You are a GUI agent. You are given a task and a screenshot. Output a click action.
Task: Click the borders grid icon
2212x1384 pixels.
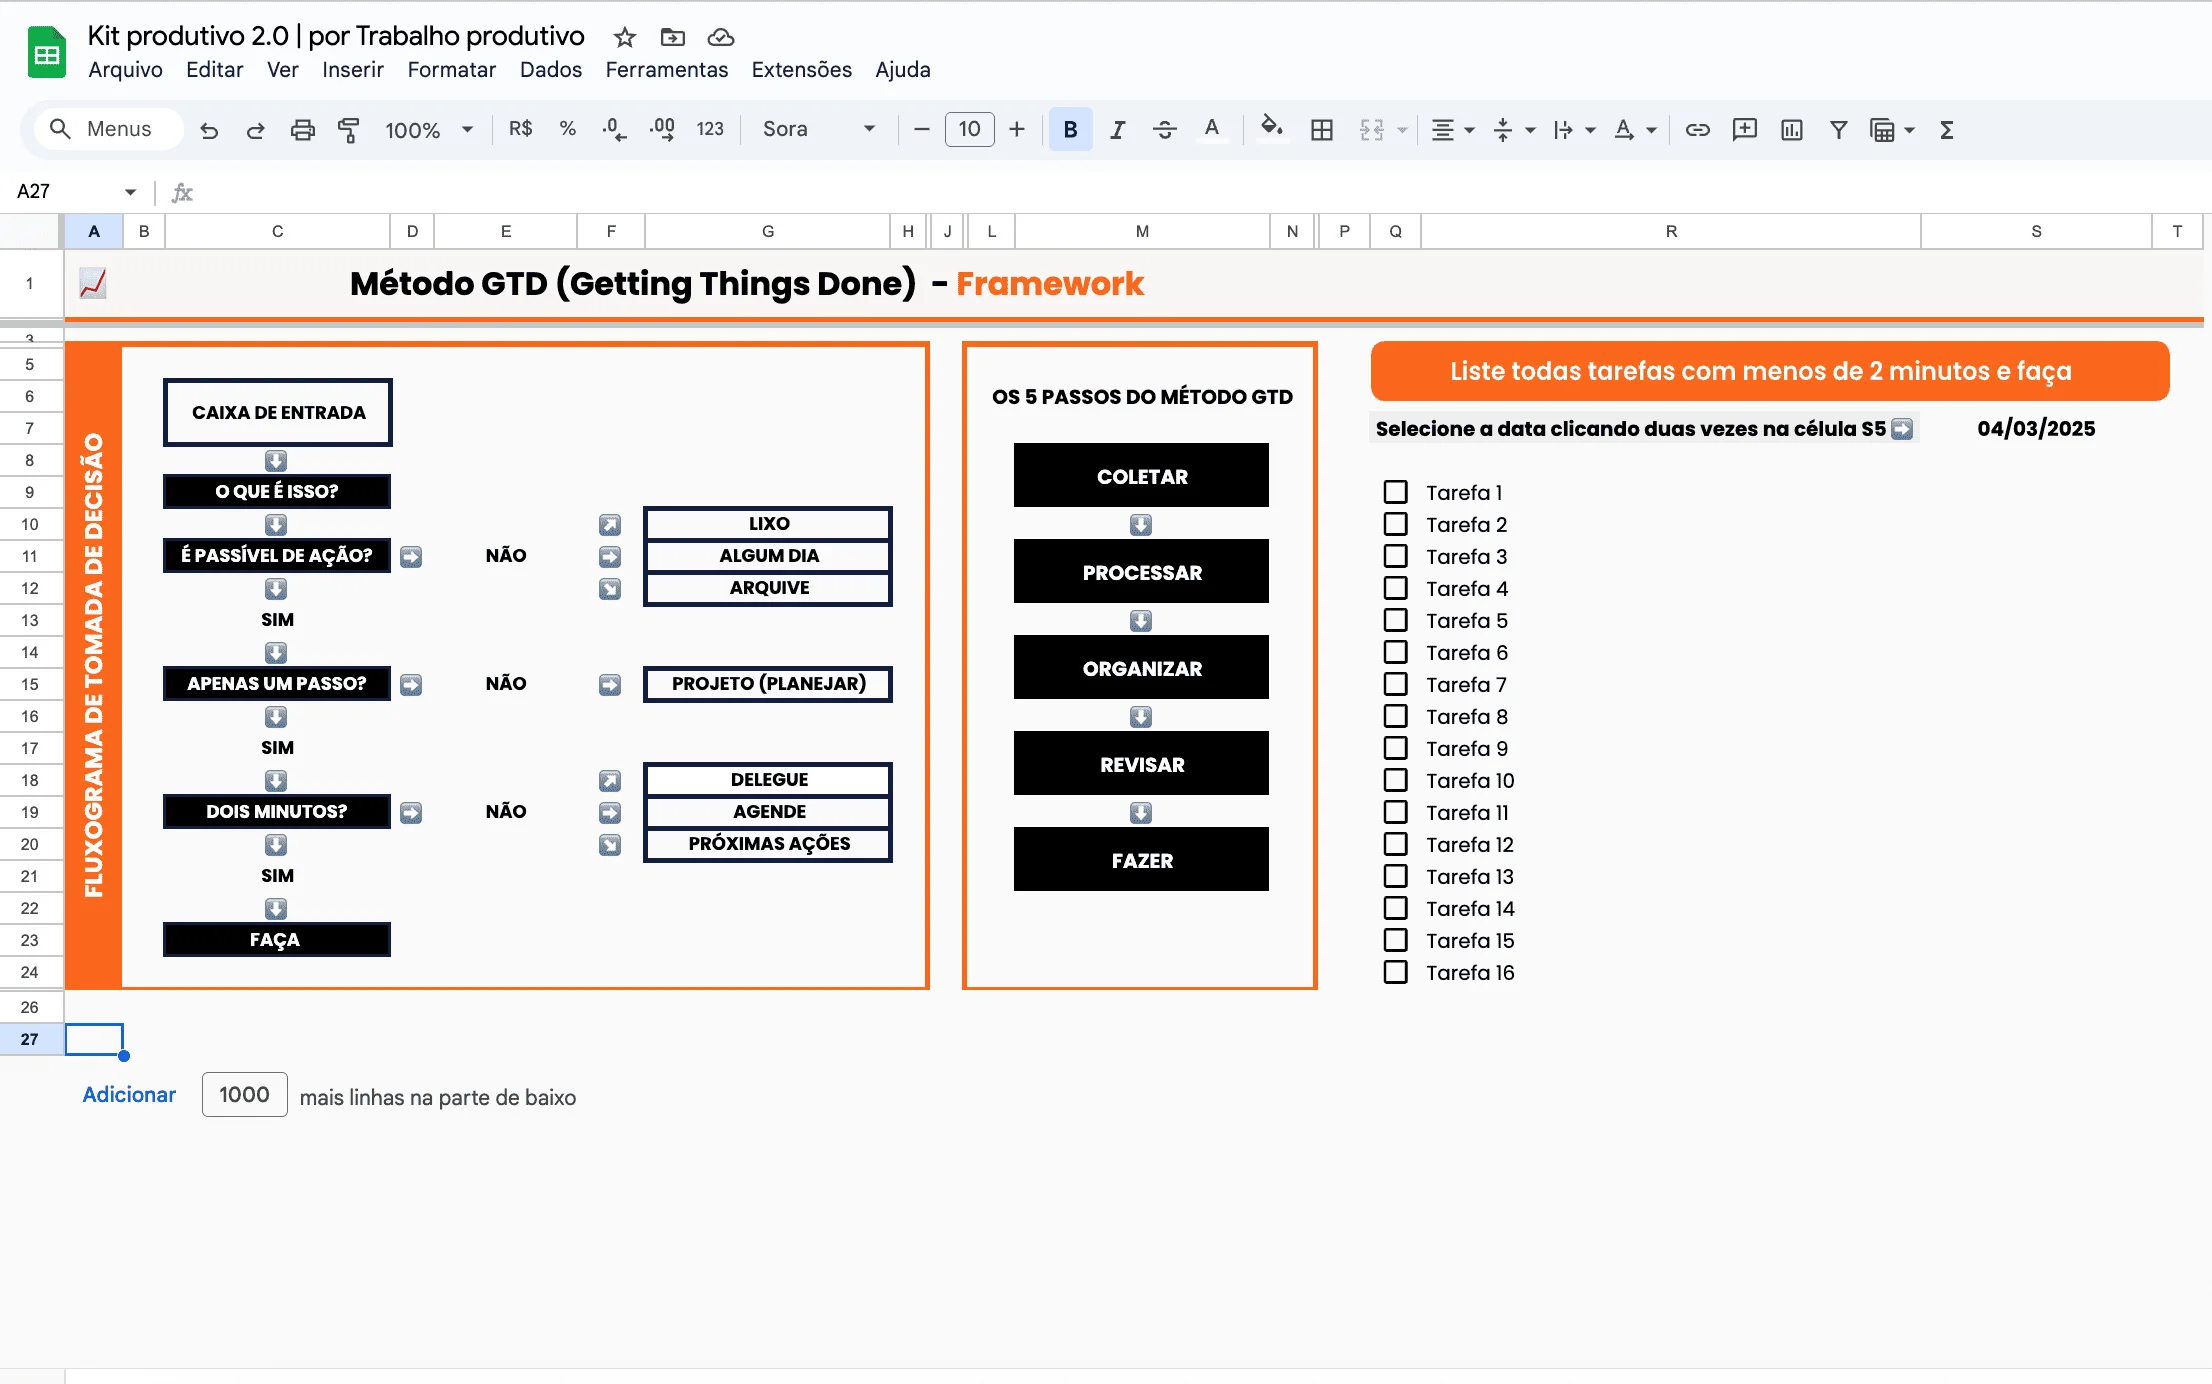[1322, 130]
